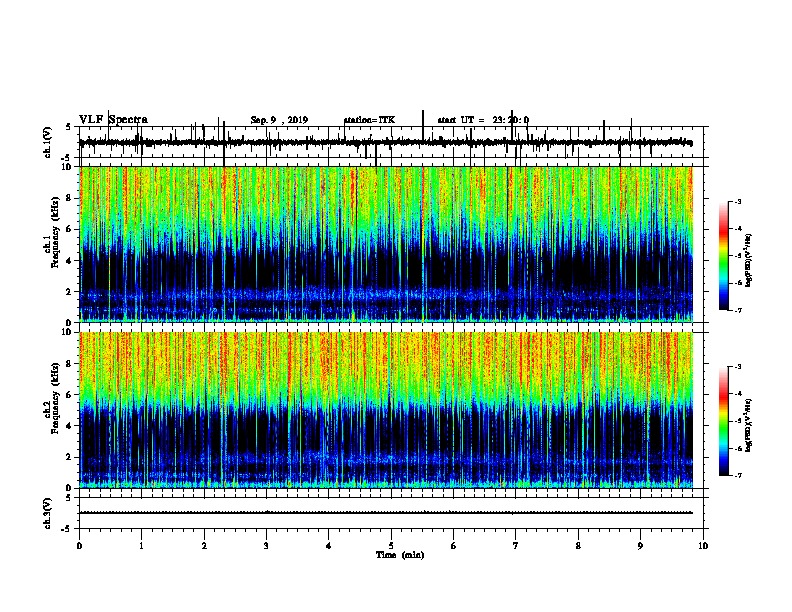Click the time-axis tick label "1"

click(141, 546)
